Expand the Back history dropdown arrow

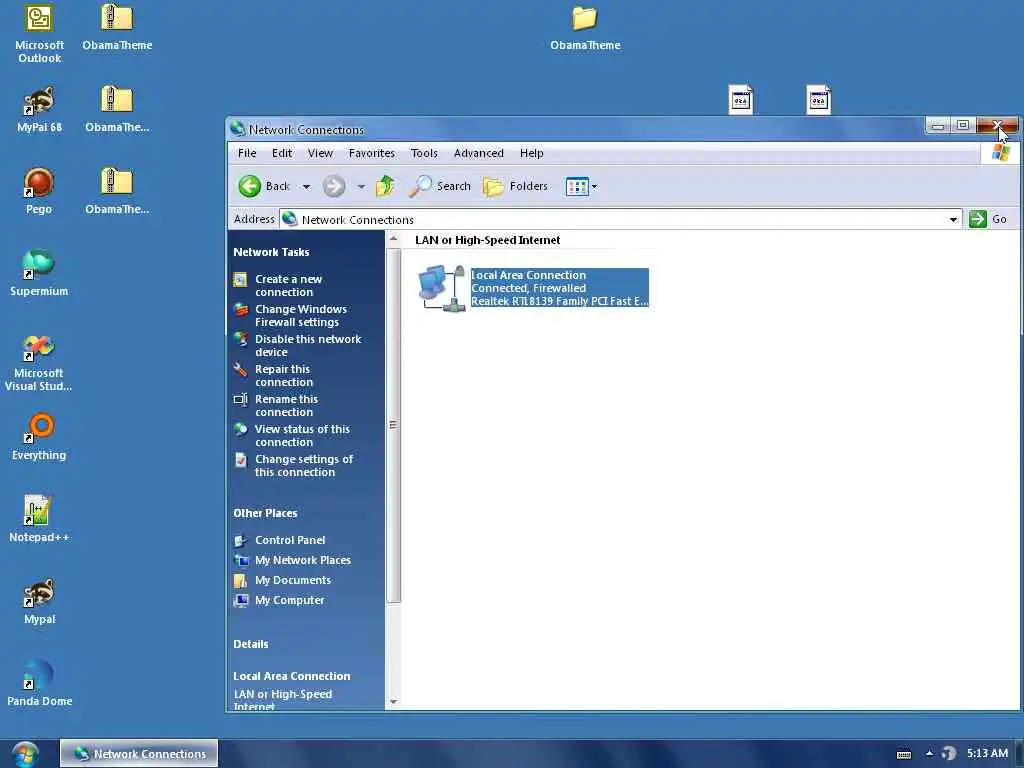306,187
